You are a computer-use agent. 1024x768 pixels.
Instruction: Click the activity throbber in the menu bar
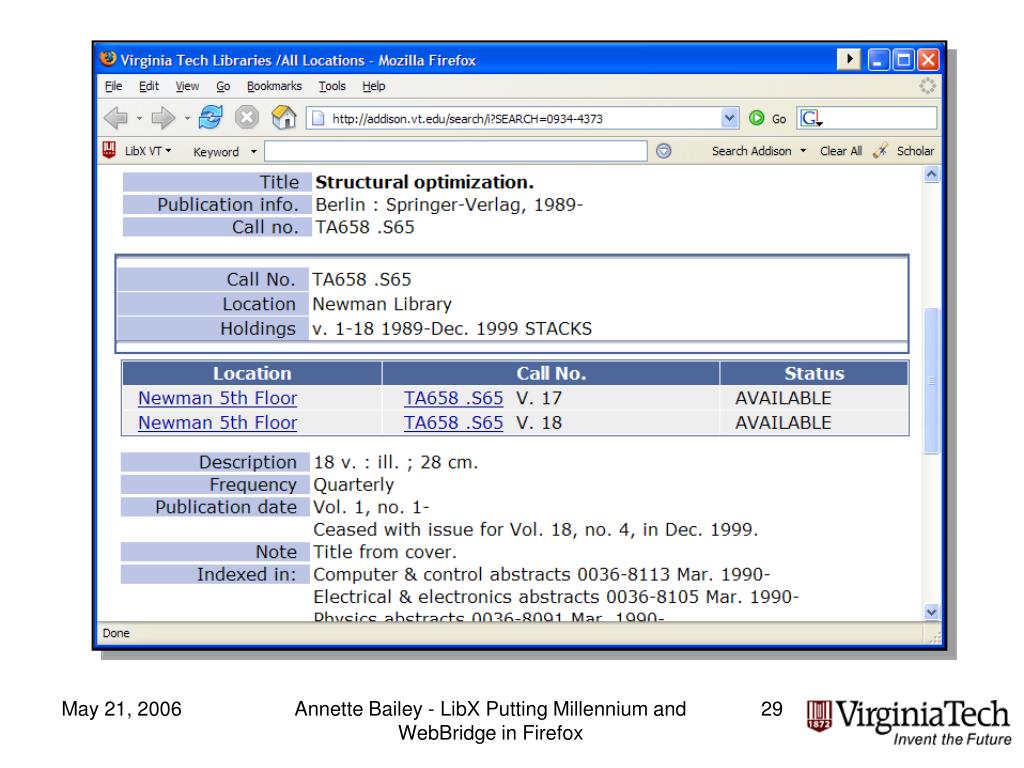tap(927, 86)
